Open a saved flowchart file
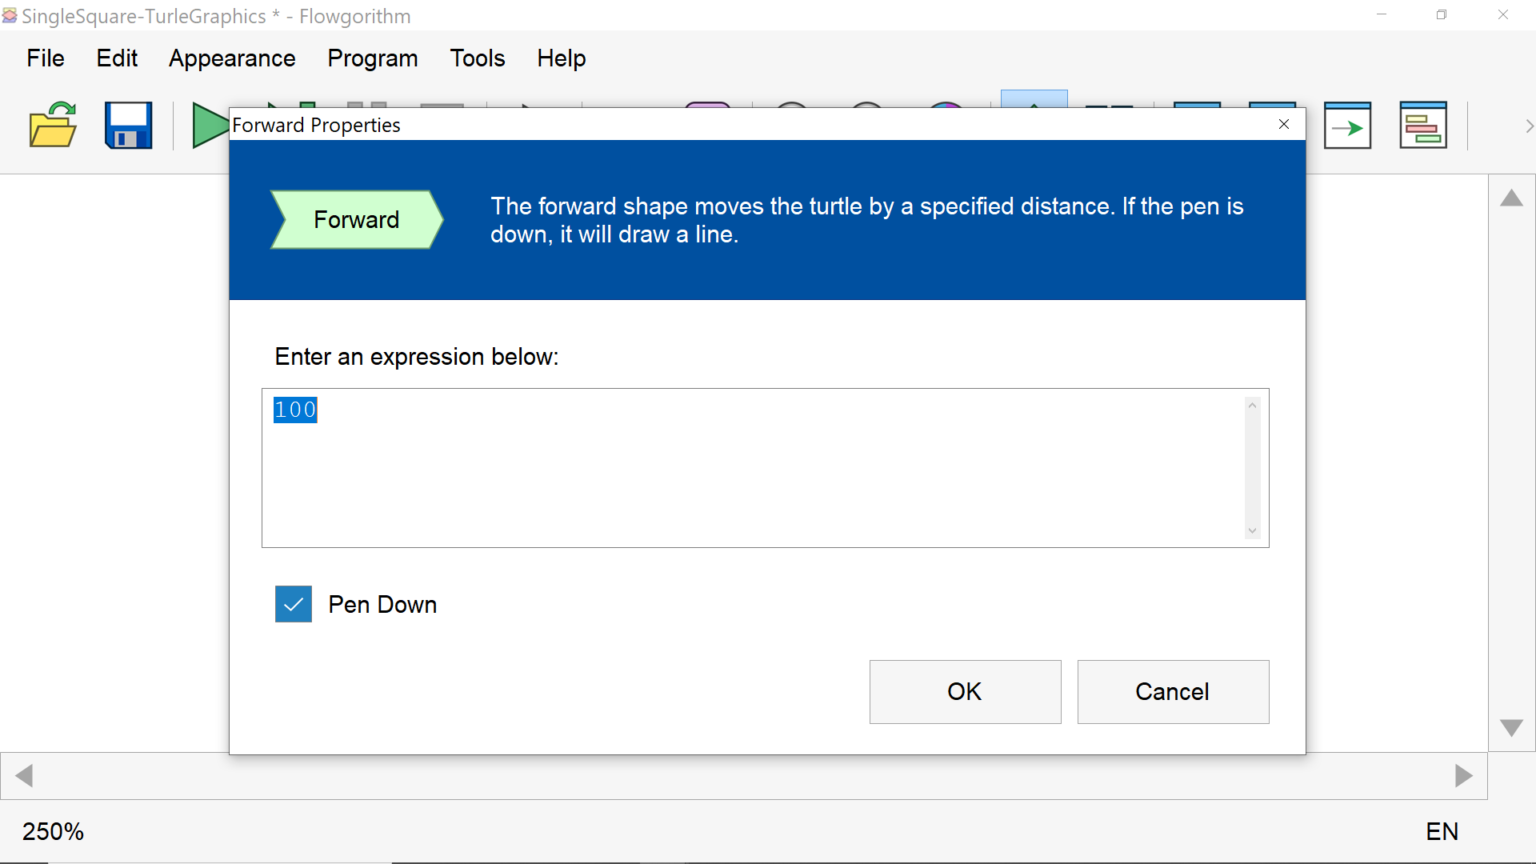 (x=52, y=124)
